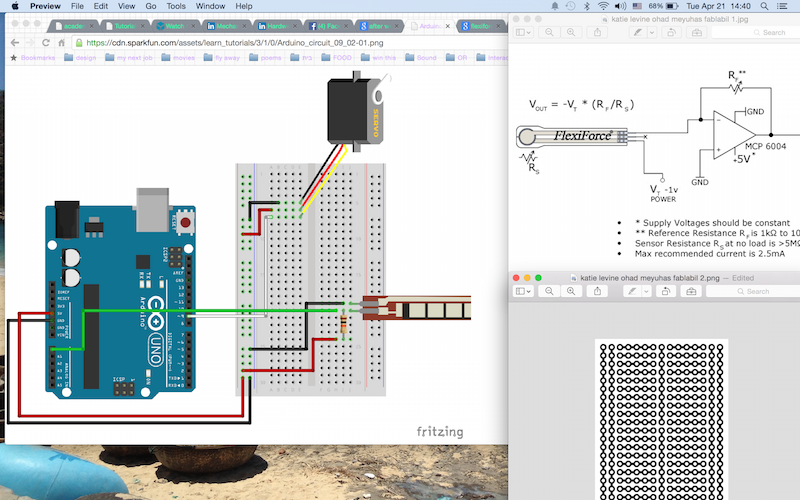Viewport: 800px width, 500px height.
Task: Open the FOOD bookmarks folder
Action: point(337,58)
